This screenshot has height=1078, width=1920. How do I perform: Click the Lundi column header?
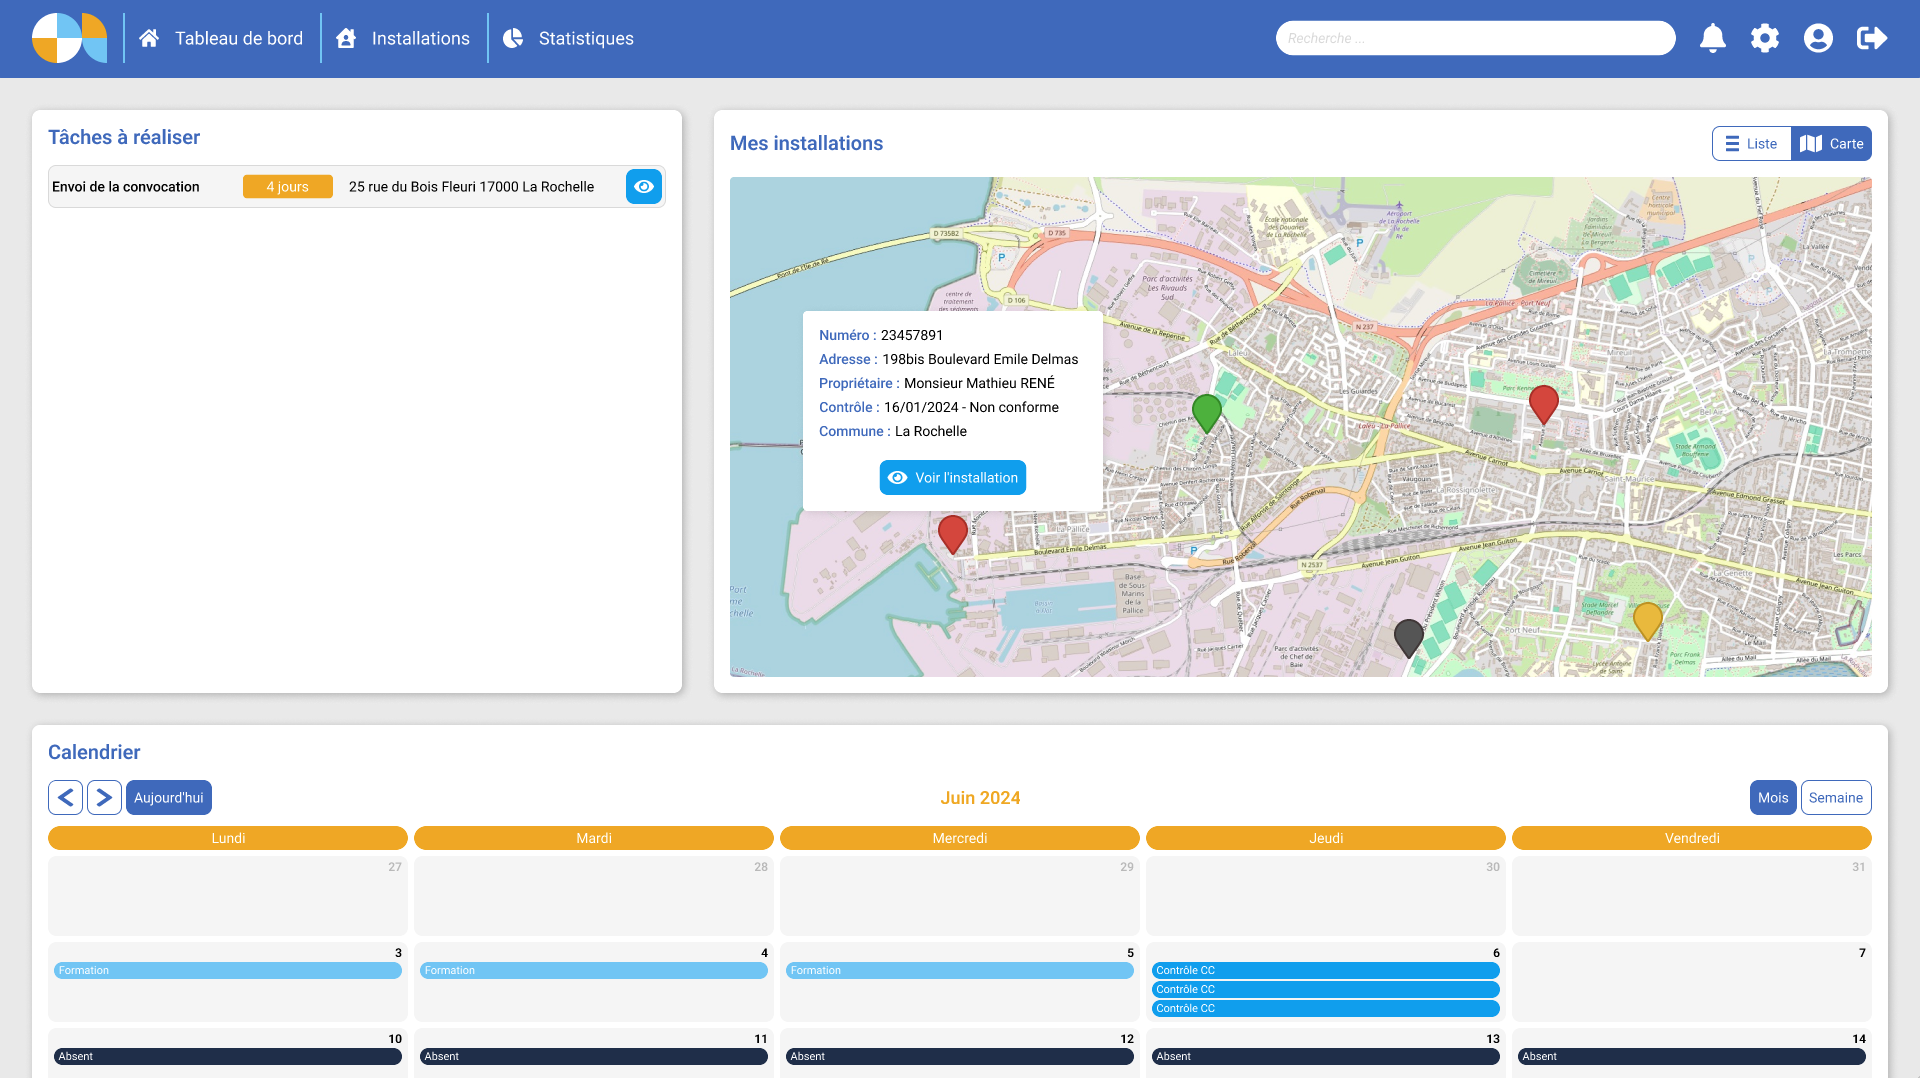[x=228, y=838]
